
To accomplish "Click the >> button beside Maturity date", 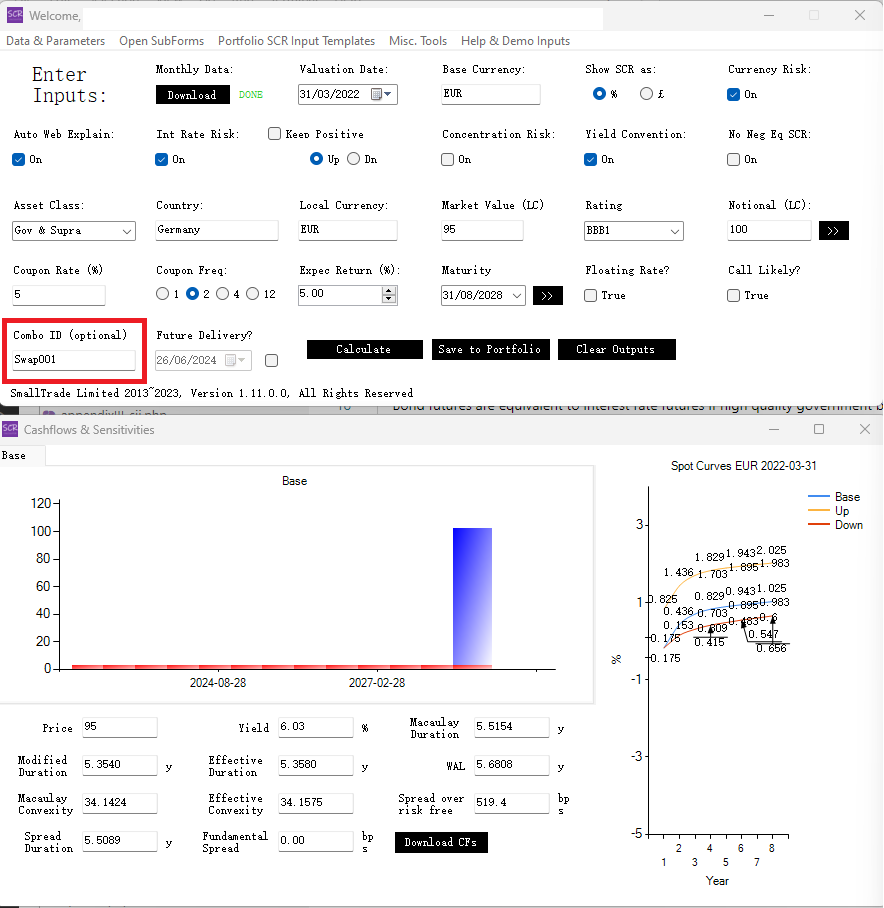I will (x=548, y=296).
